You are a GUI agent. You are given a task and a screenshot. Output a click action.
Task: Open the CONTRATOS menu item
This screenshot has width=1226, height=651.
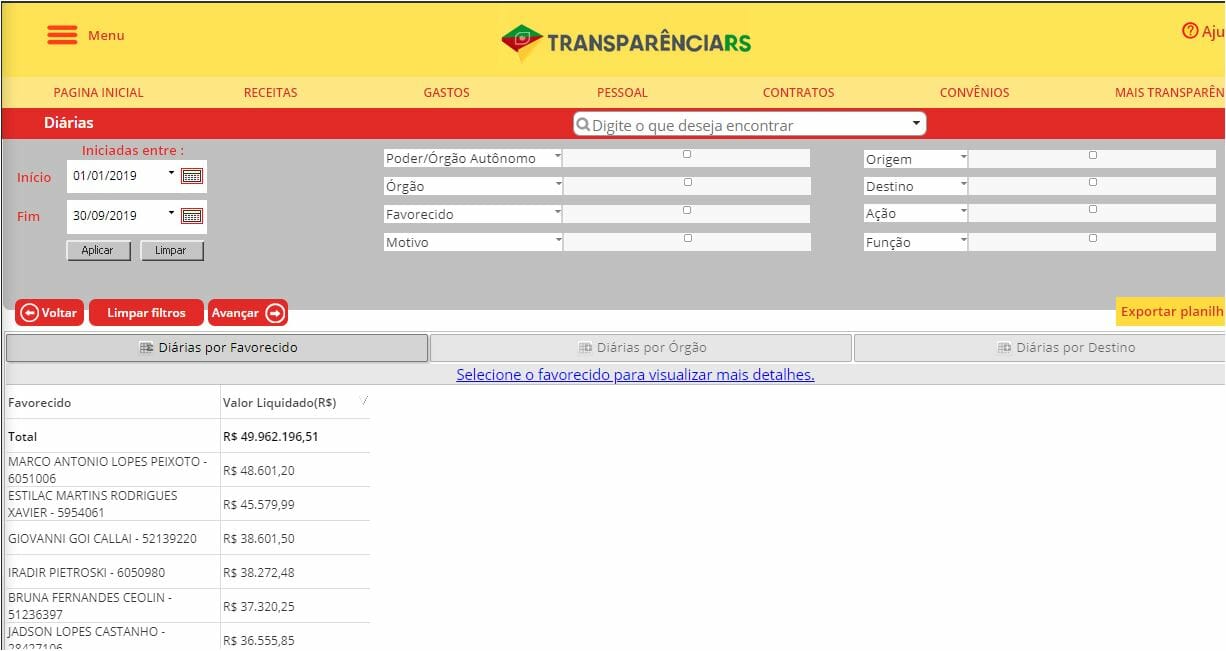pos(798,92)
